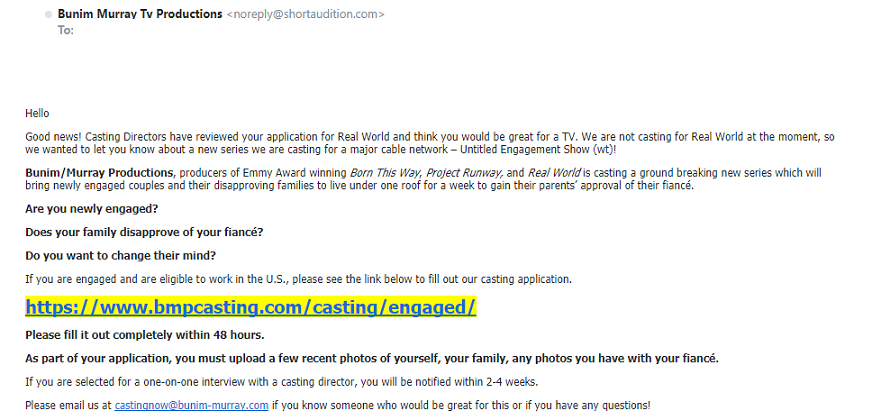The height and width of the screenshot is (420, 872).
Task: Click Does your family disapprove line
Action: point(144,233)
